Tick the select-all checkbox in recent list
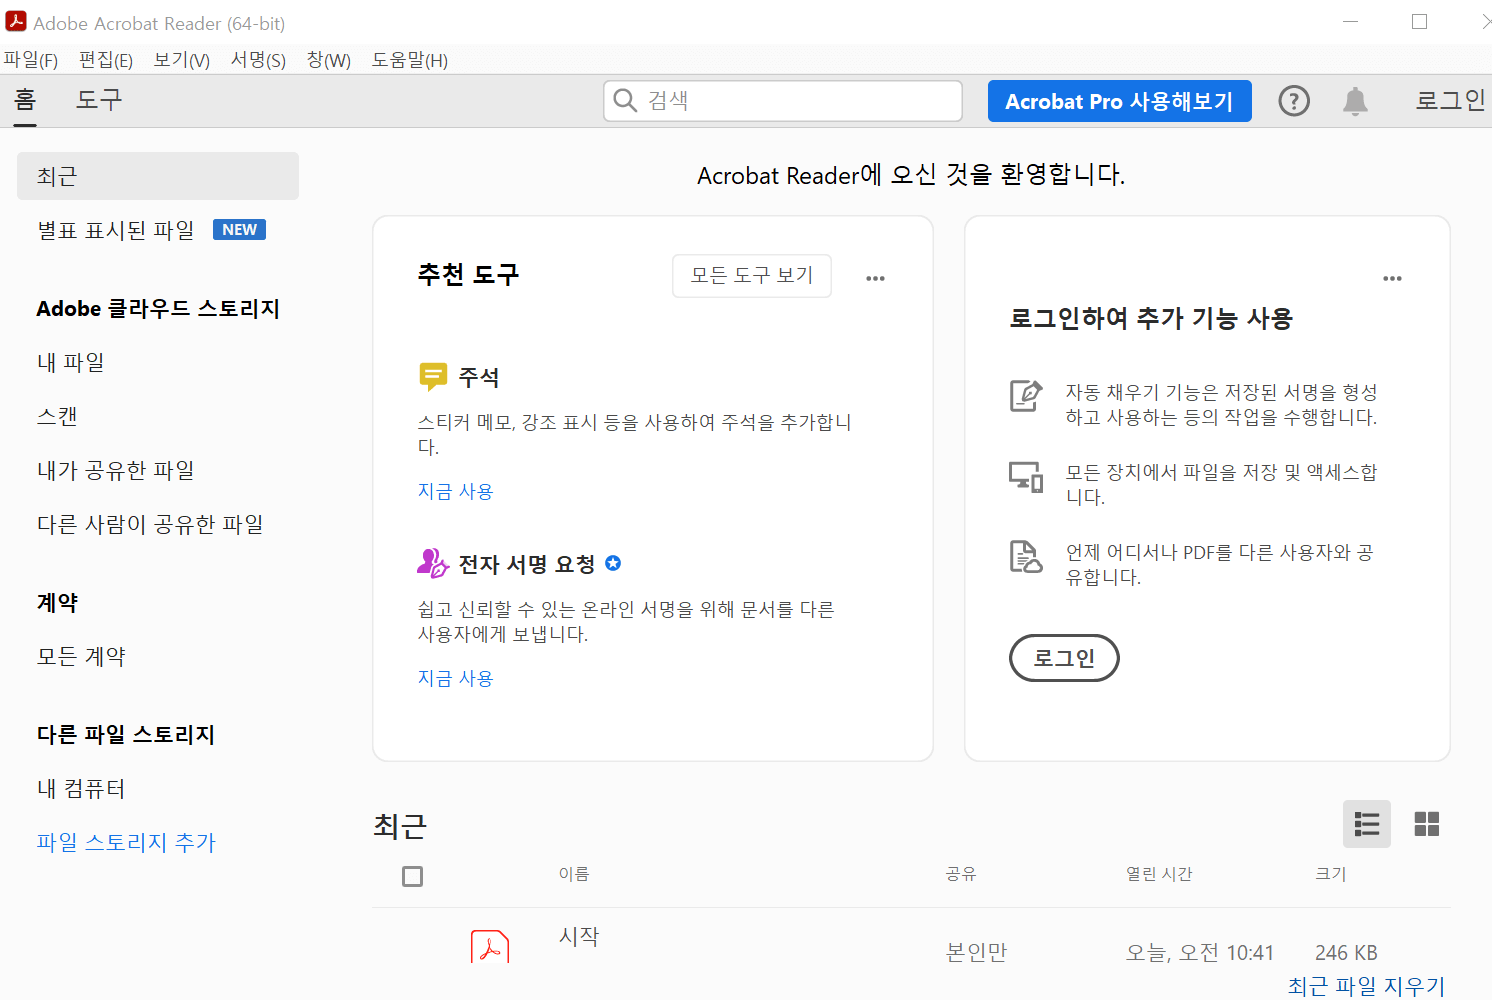Screen dimensions: 1492x1000 click(x=412, y=876)
